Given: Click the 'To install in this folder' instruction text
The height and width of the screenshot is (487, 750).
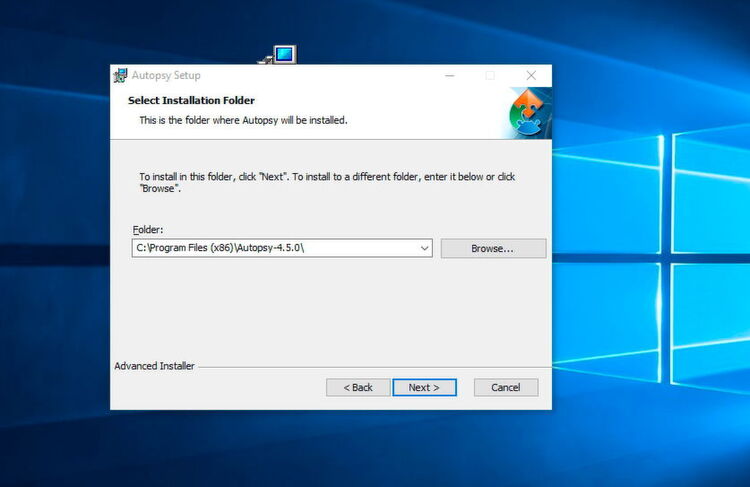Looking at the screenshot, I should coord(327,183).
